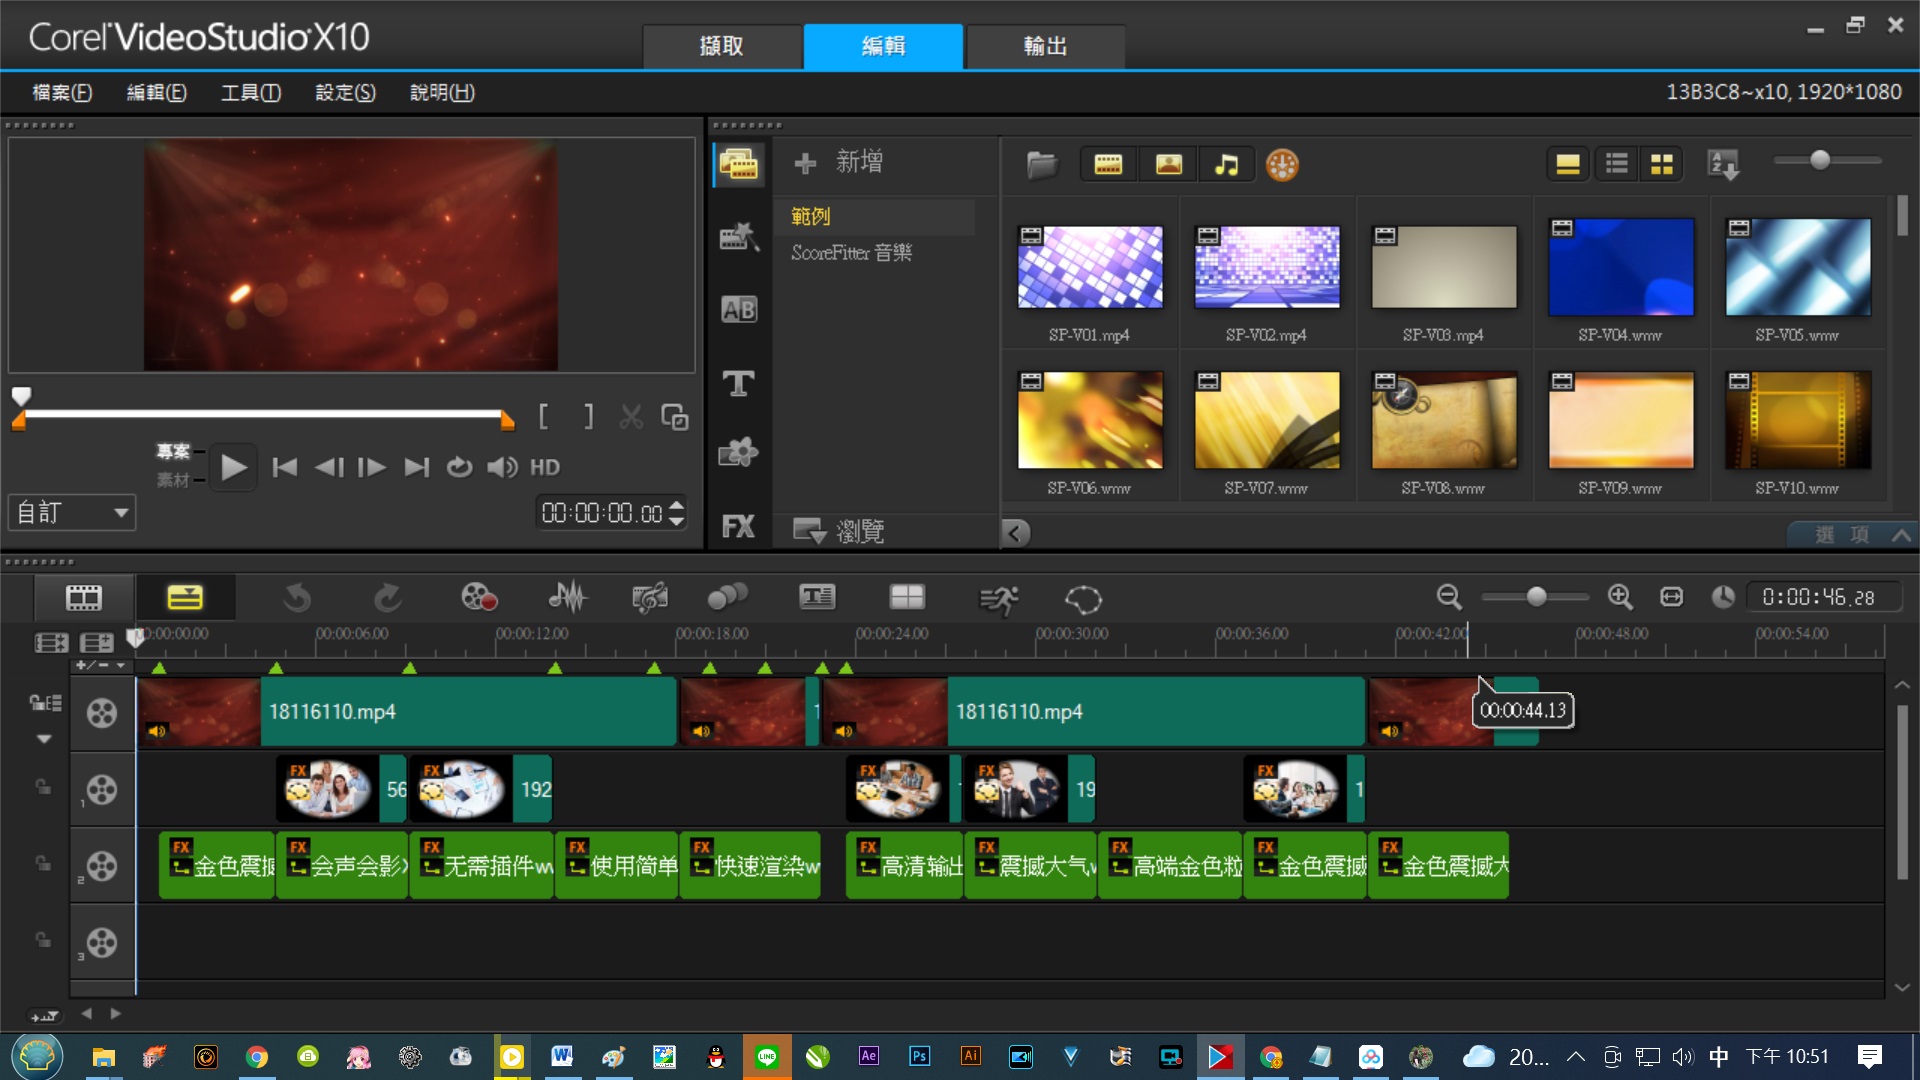Switch to Storyboard view

point(84,598)
